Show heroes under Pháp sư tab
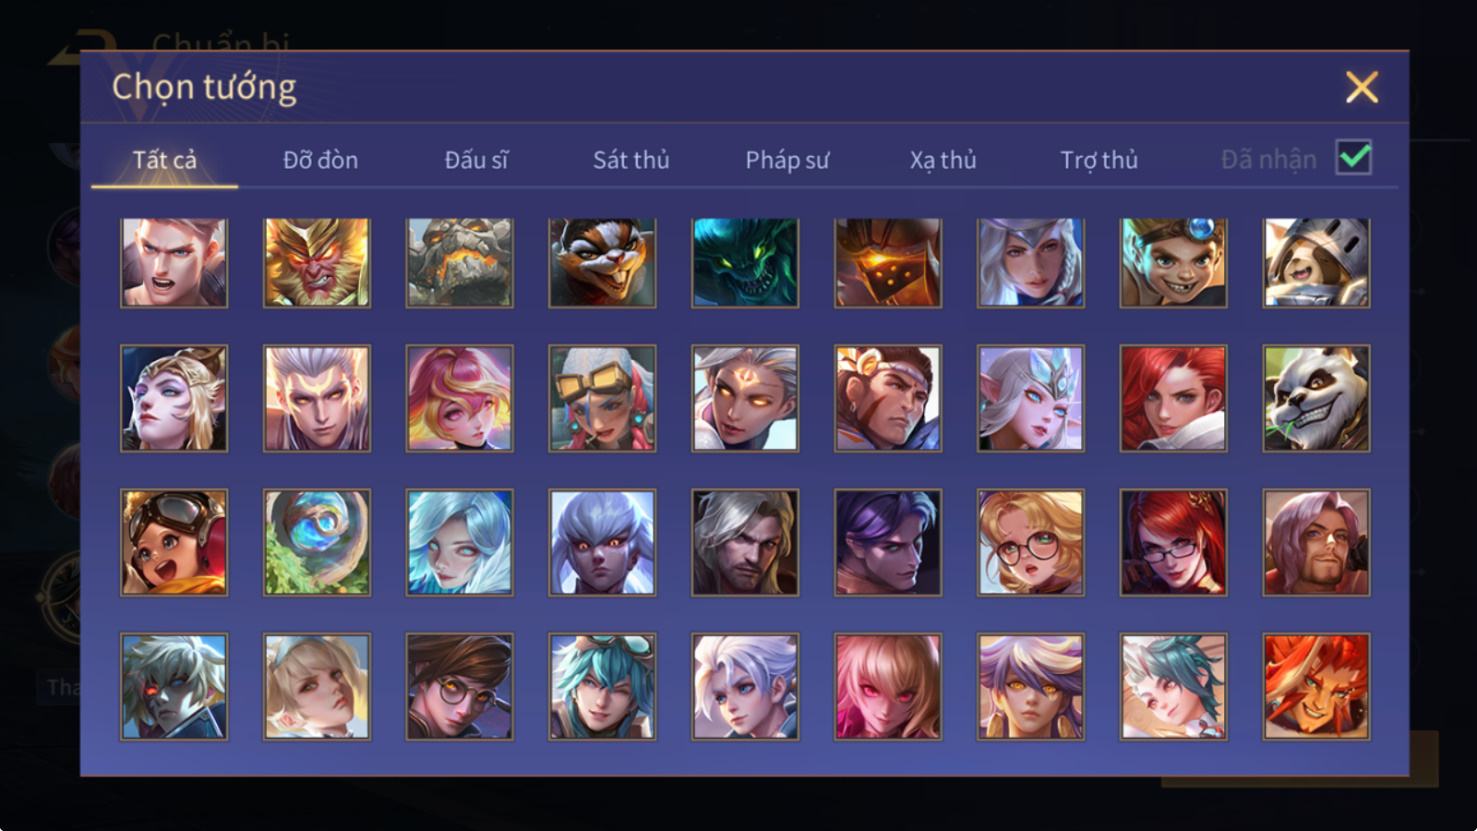This screenshot has width=1477, height=831. coord(787,160)
